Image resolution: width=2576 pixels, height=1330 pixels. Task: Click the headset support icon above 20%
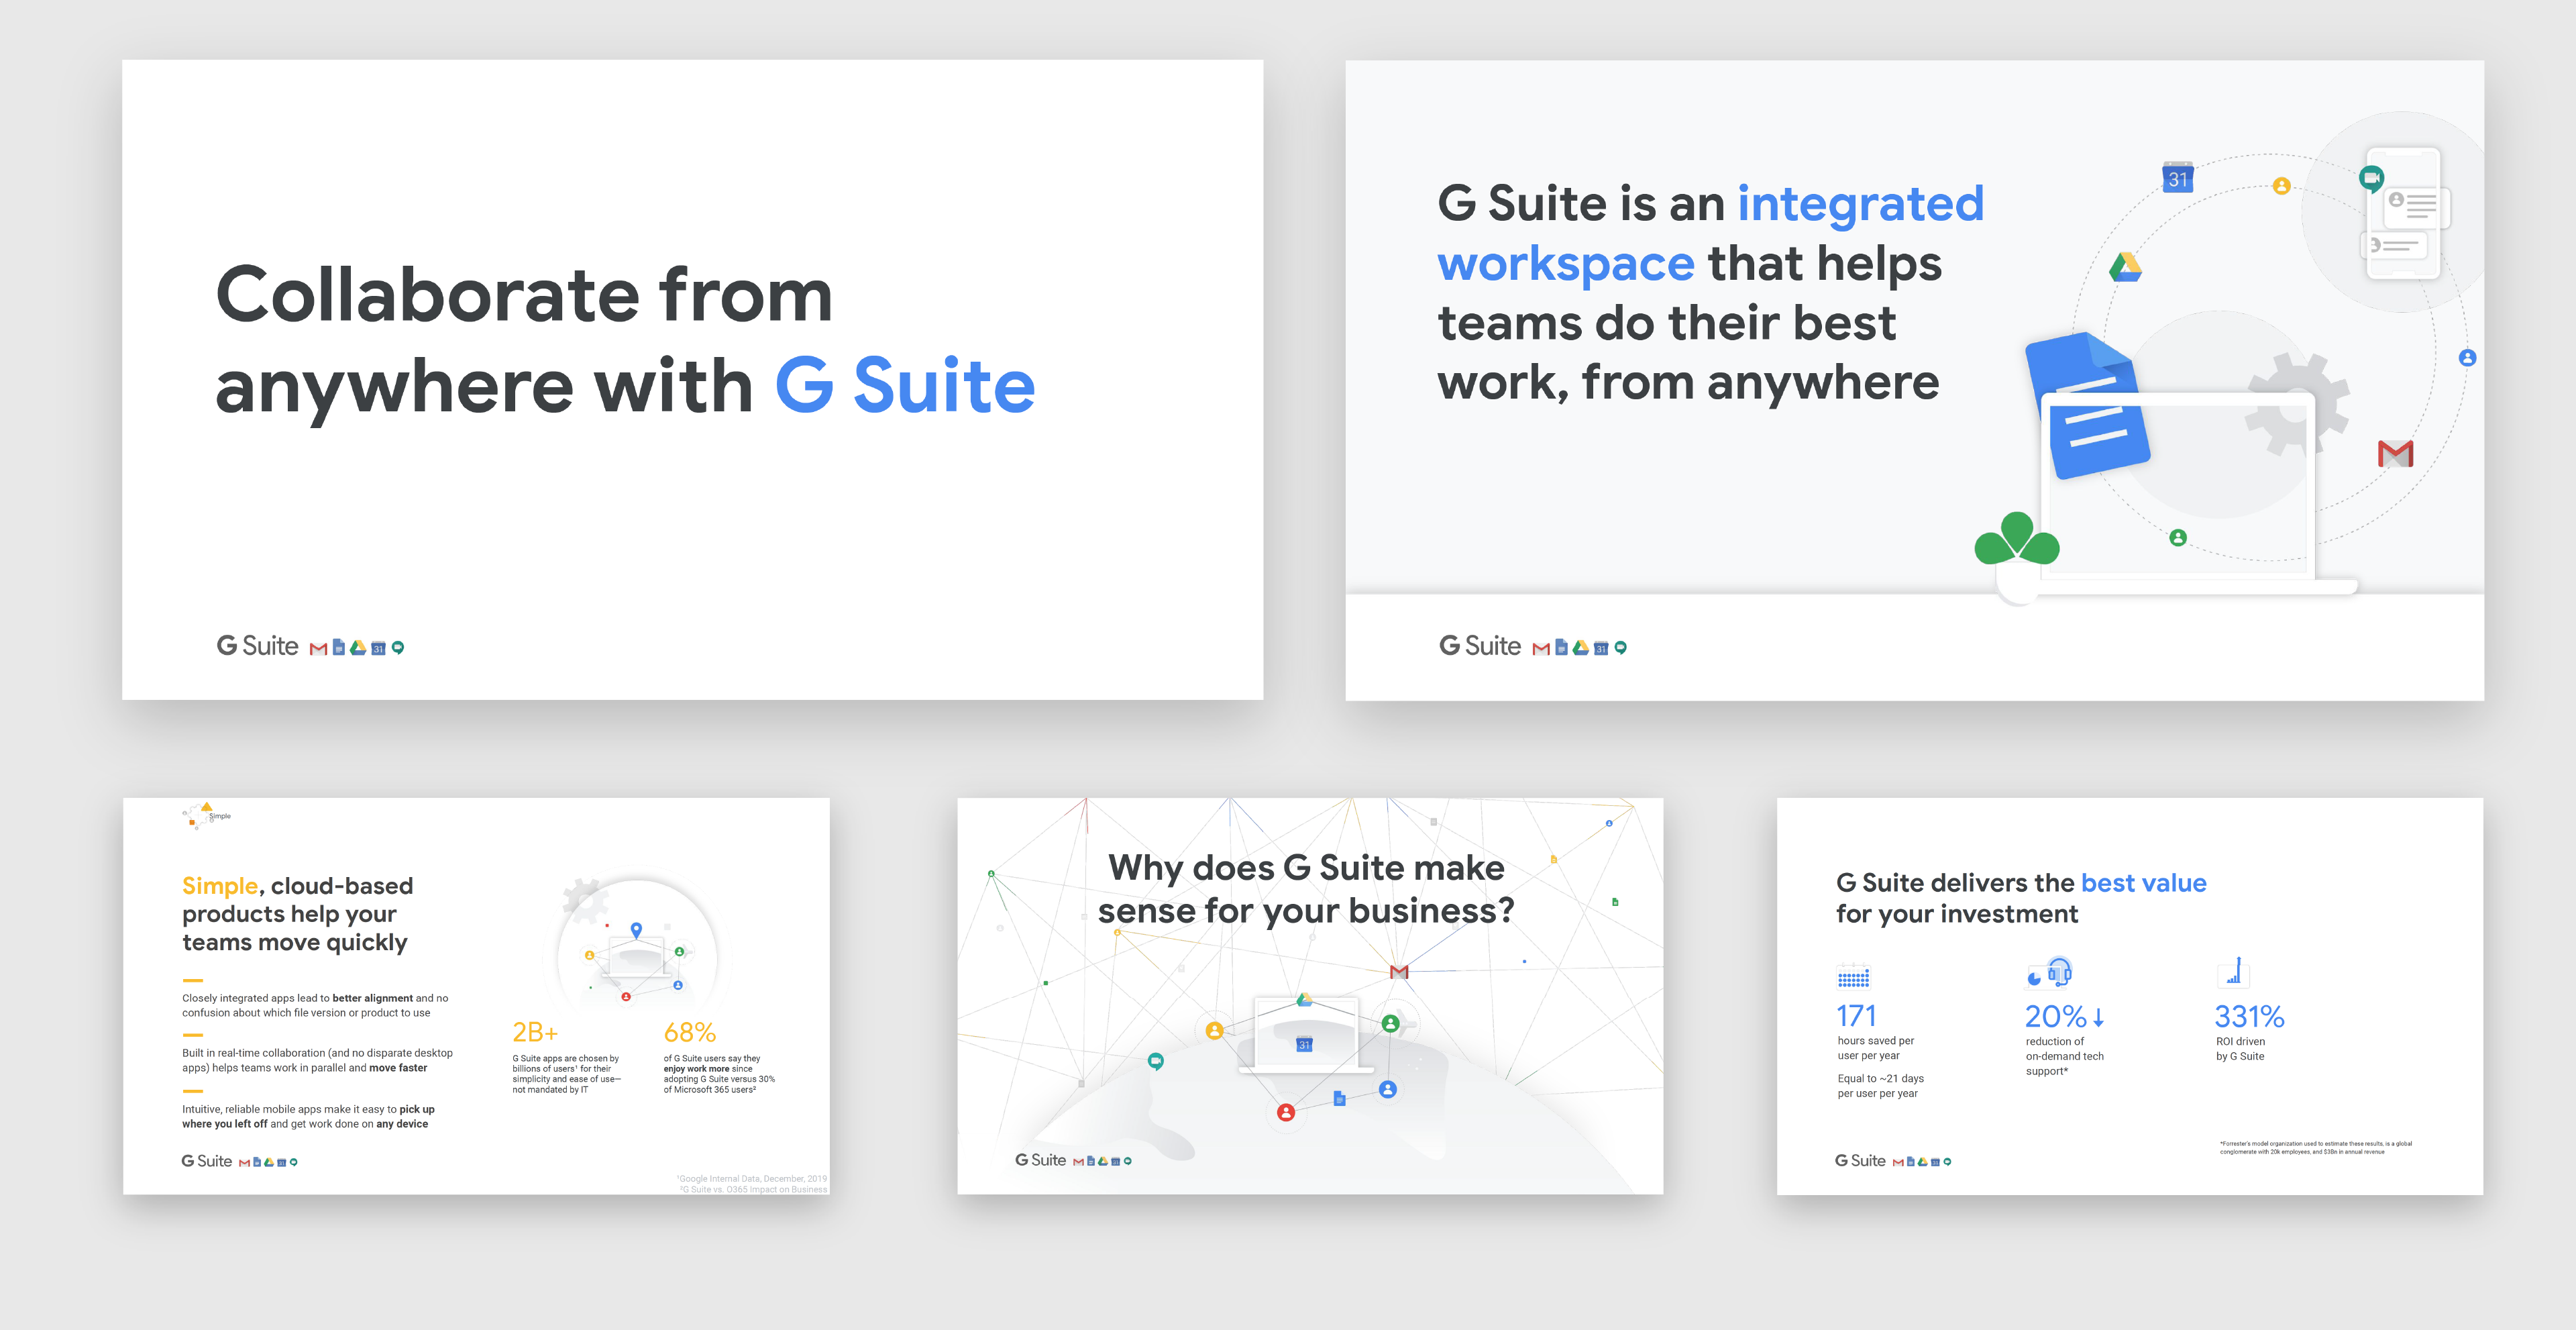[2050, 972]
